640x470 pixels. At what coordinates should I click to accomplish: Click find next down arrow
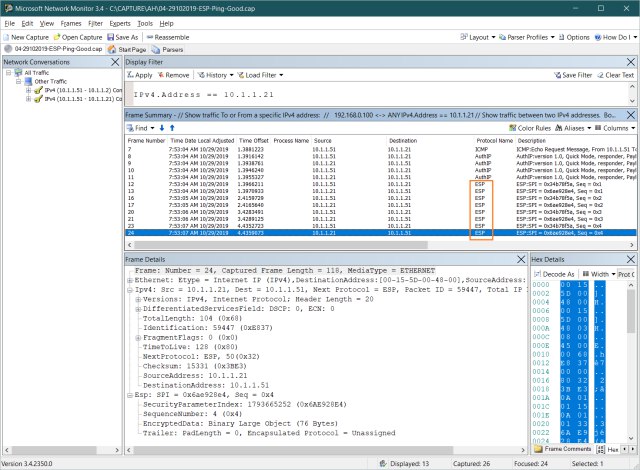pos(162,128)
